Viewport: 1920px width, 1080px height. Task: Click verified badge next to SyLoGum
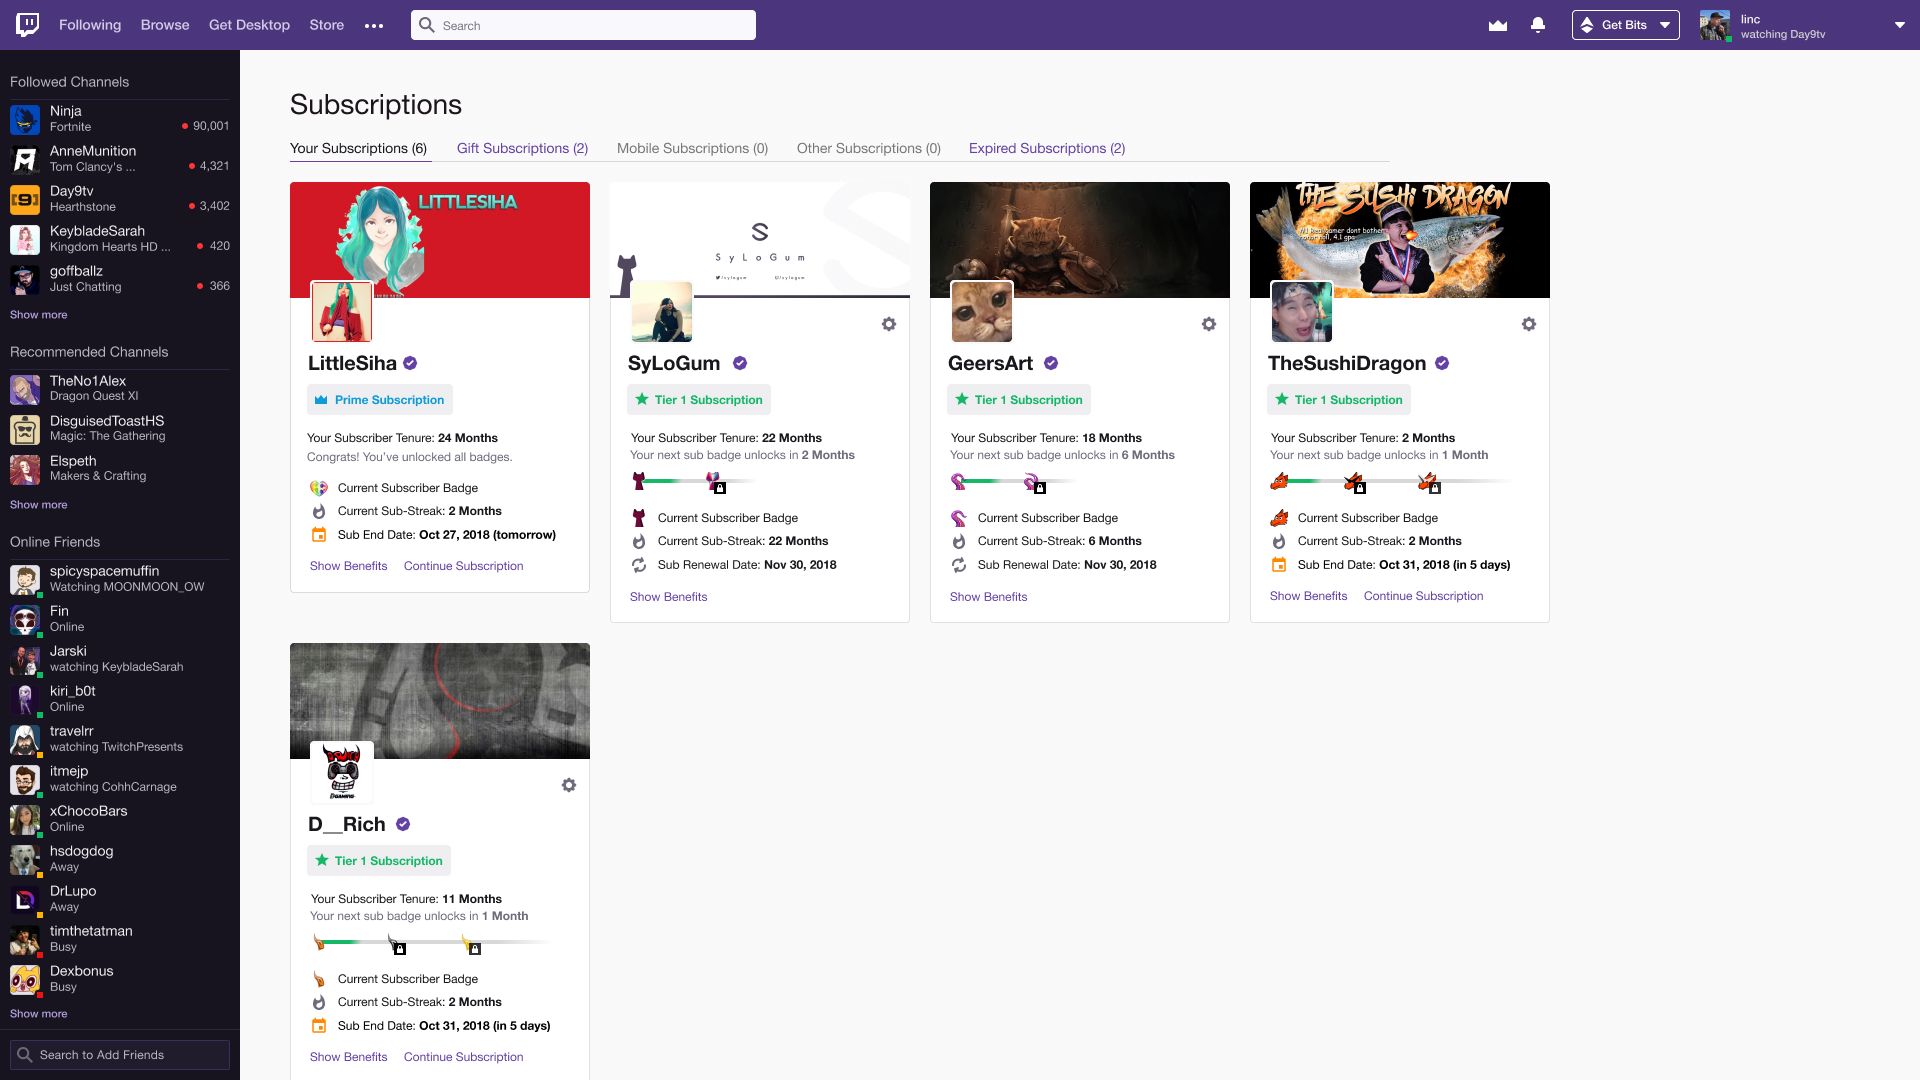[x=740, y=363]
